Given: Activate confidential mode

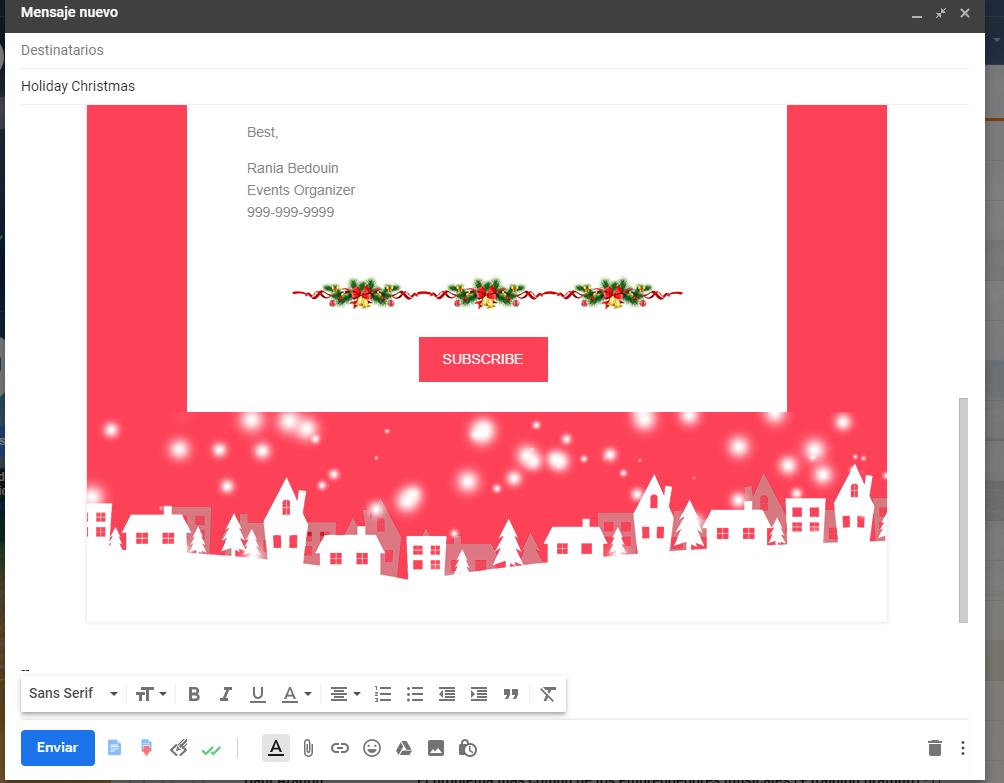Looking at the screenshot, I should tap(467, 747).
